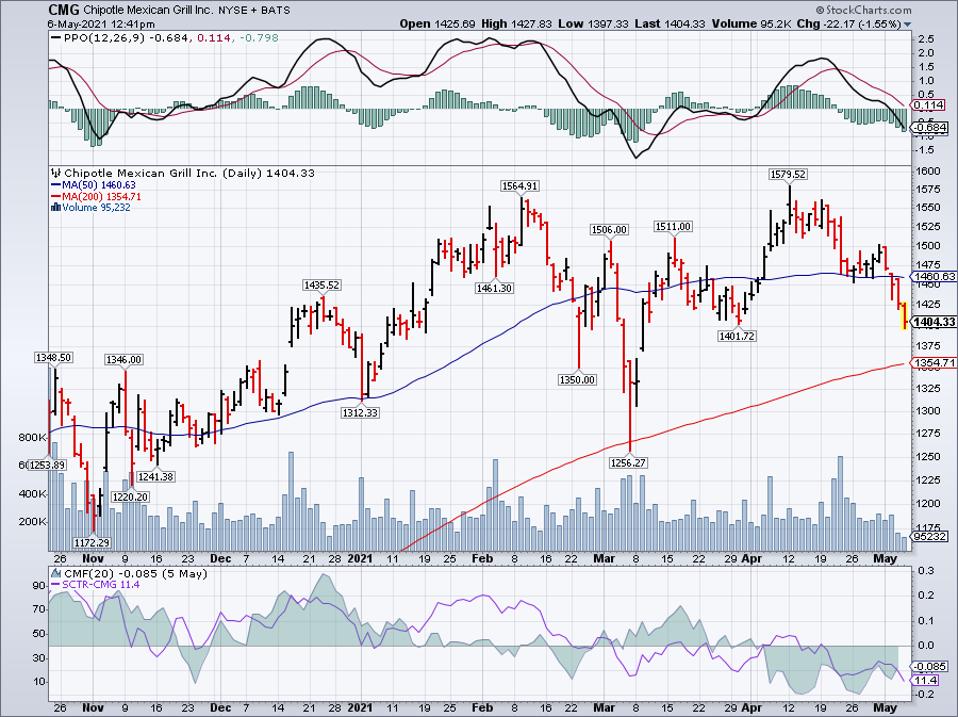This screenshot has height=717, width=958.
Task: Click the 1220.20 price label
Action: coord(130,497)
